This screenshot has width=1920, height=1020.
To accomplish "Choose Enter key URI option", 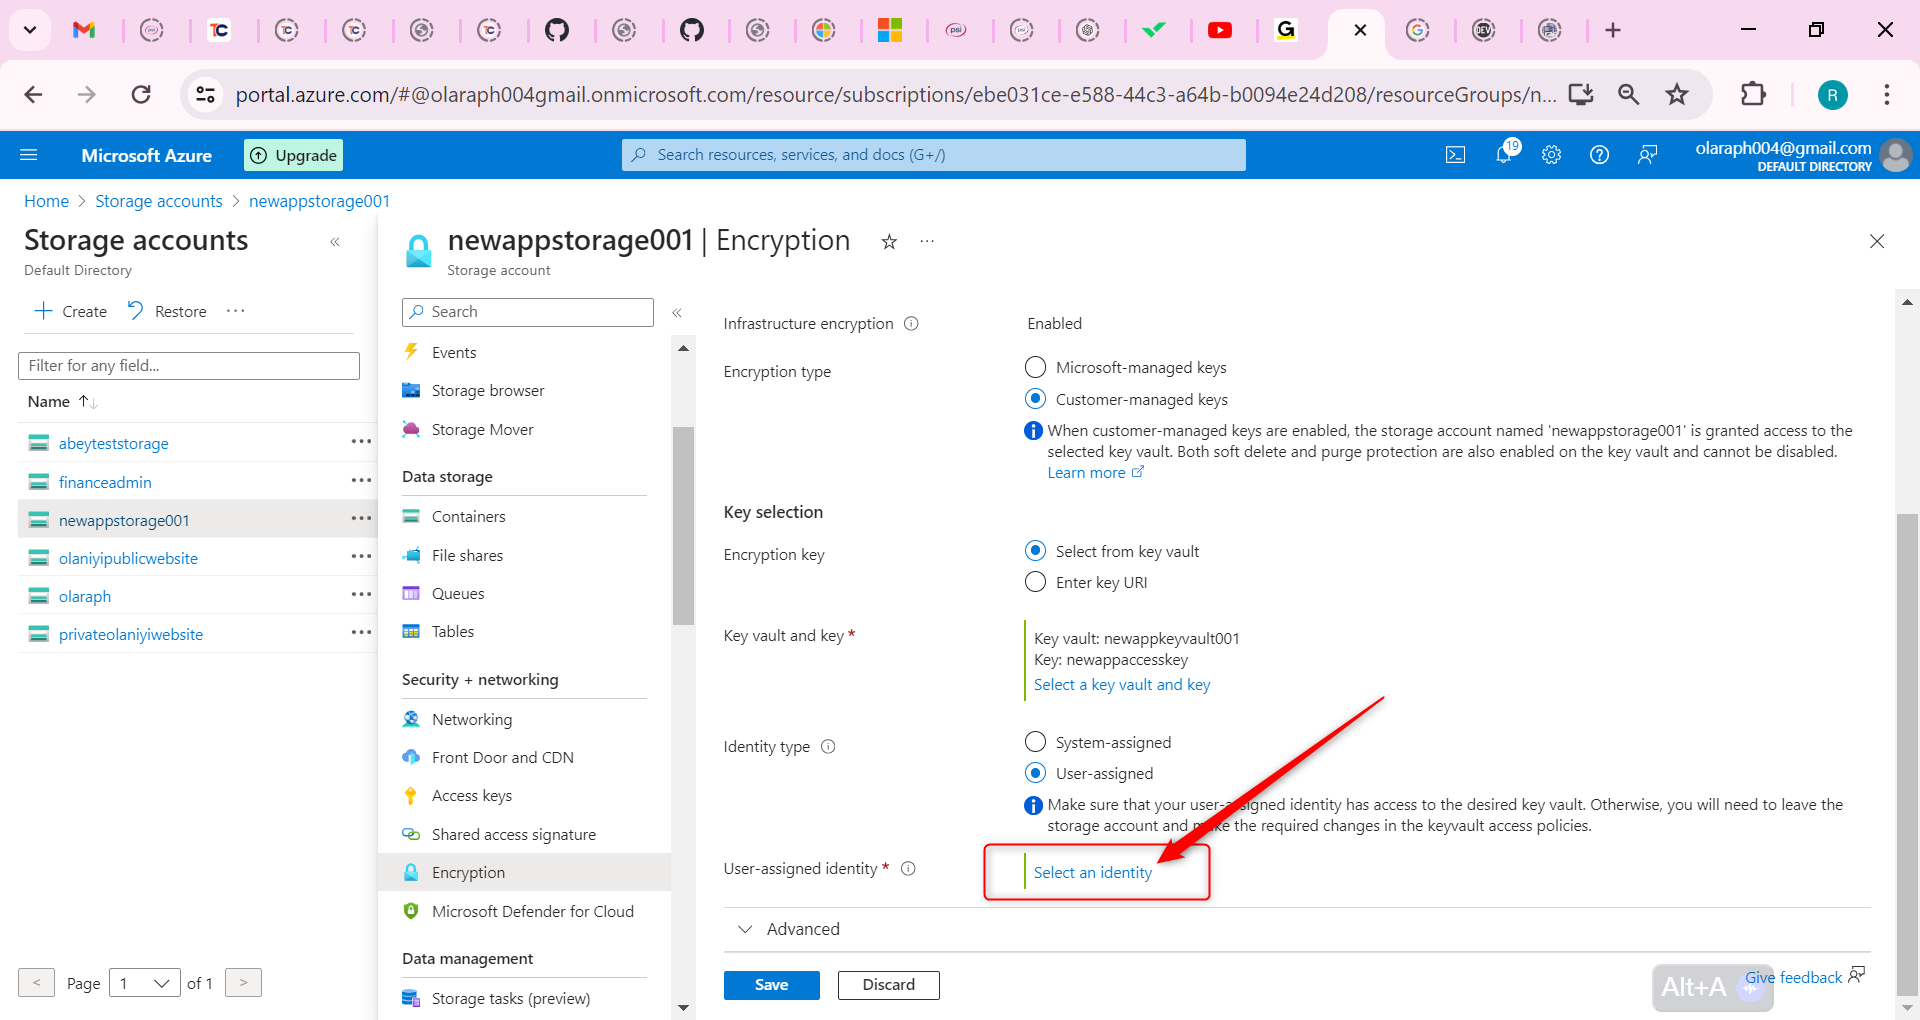I will [1035, 582].
